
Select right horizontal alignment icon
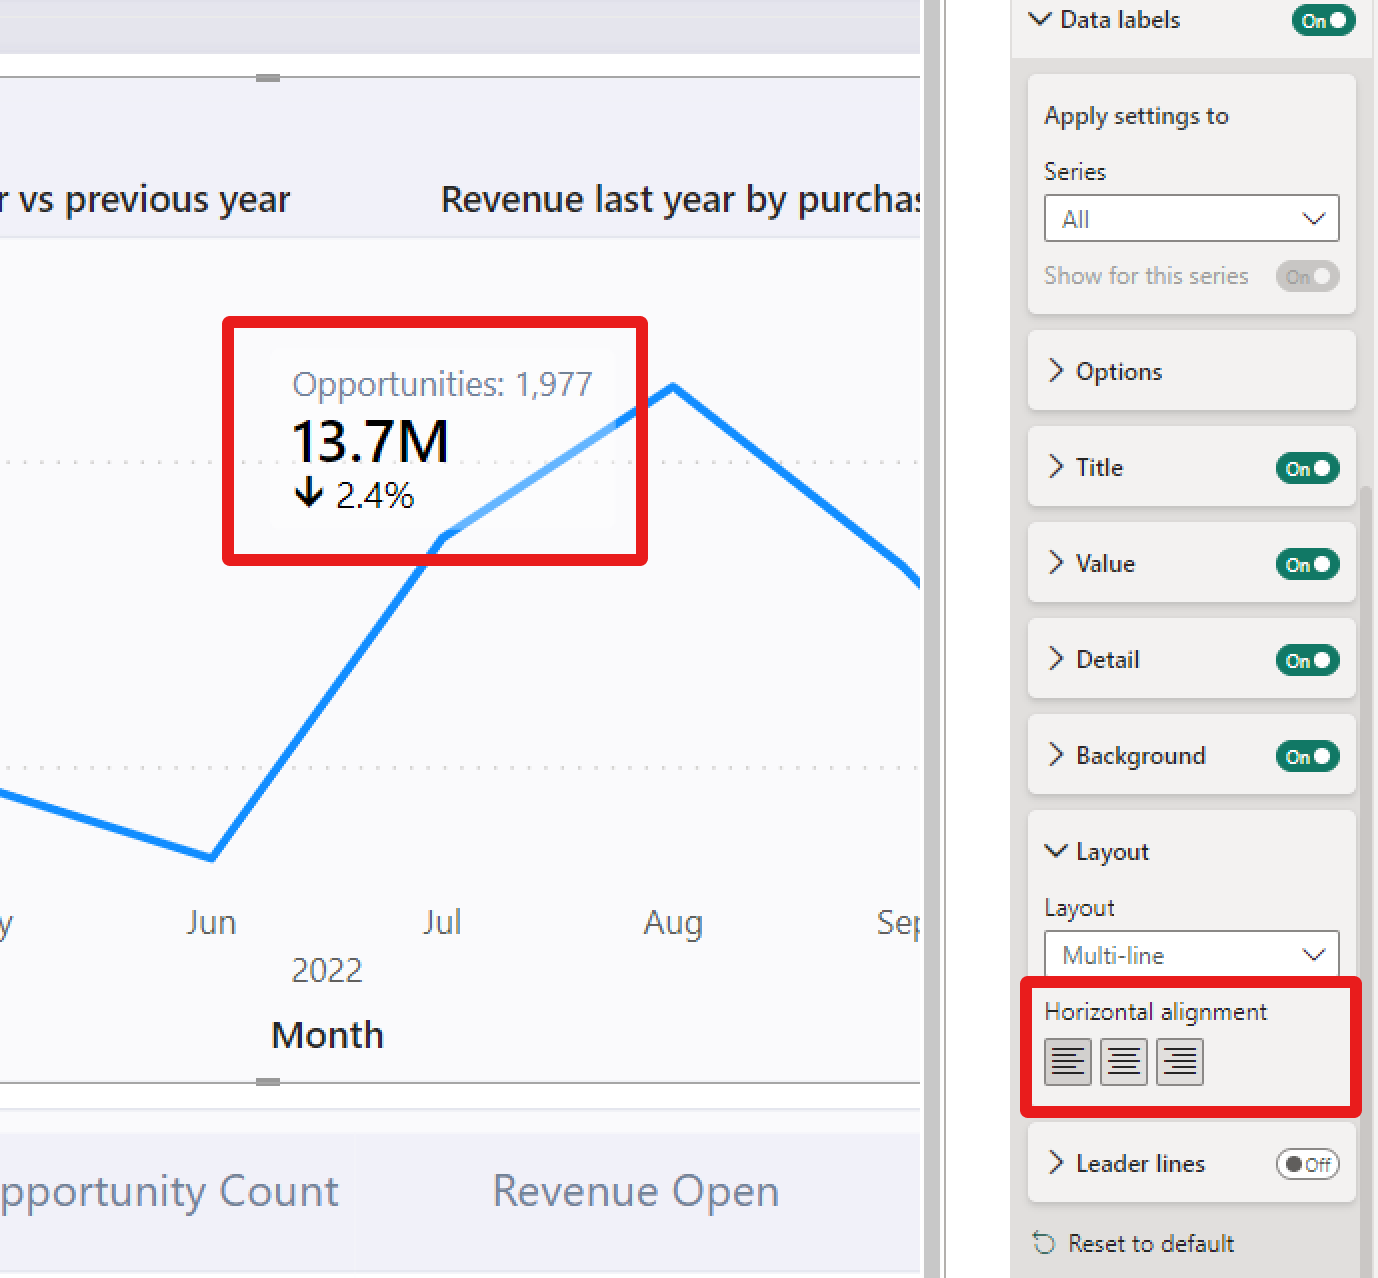[x=1179, y=1061]
